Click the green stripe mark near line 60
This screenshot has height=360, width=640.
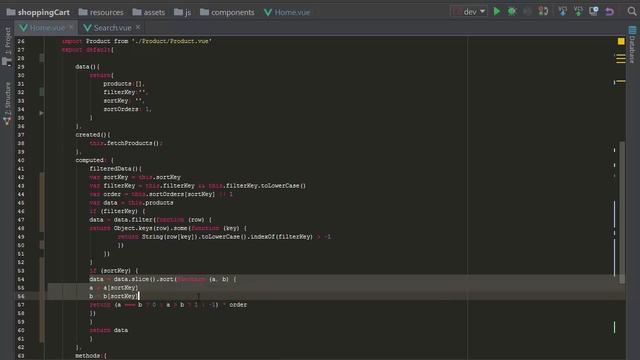[614, 327]
